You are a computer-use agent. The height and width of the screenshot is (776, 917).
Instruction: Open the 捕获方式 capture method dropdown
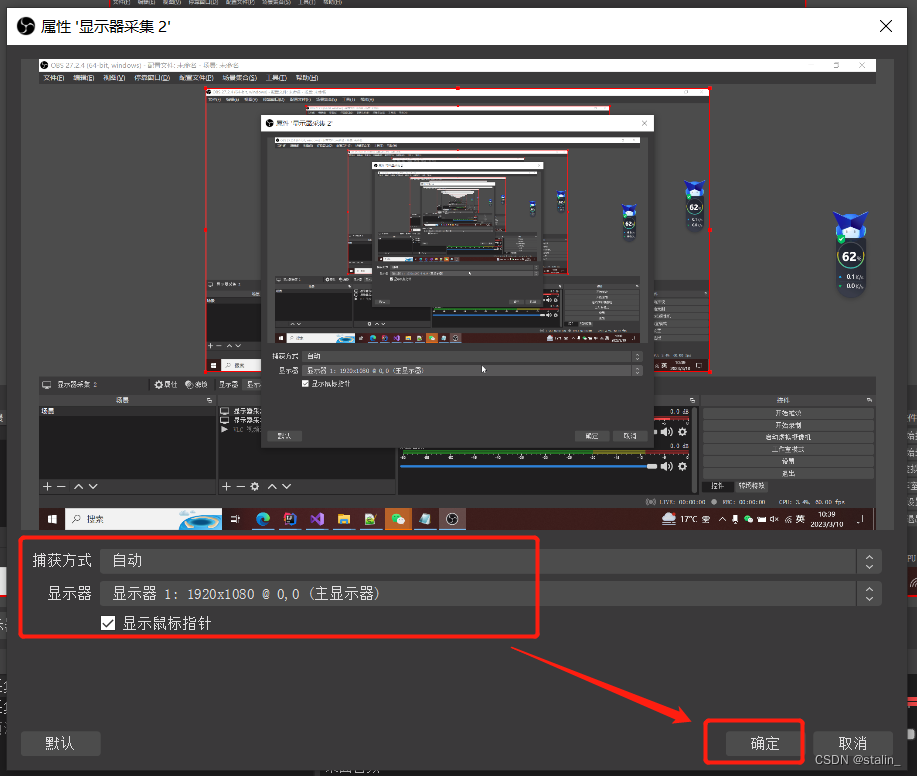480,561
